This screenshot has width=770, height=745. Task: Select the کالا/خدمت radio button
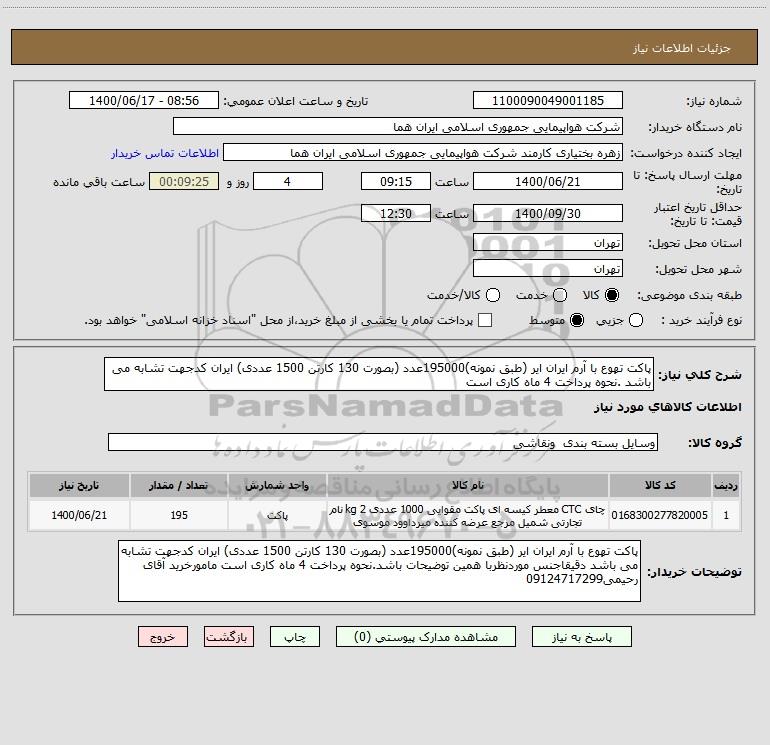click(x=493, y=295)
